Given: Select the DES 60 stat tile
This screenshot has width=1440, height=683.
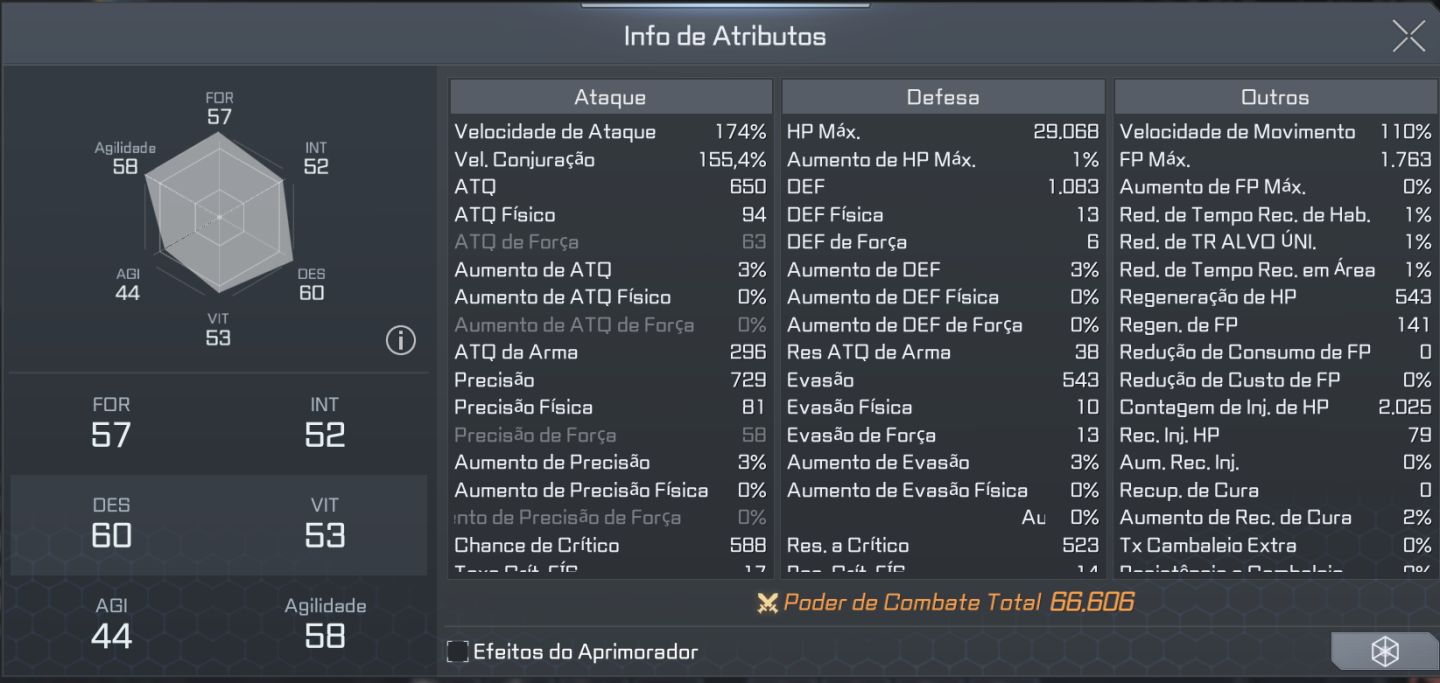Looking at the screenshot, I should [111, 524].
